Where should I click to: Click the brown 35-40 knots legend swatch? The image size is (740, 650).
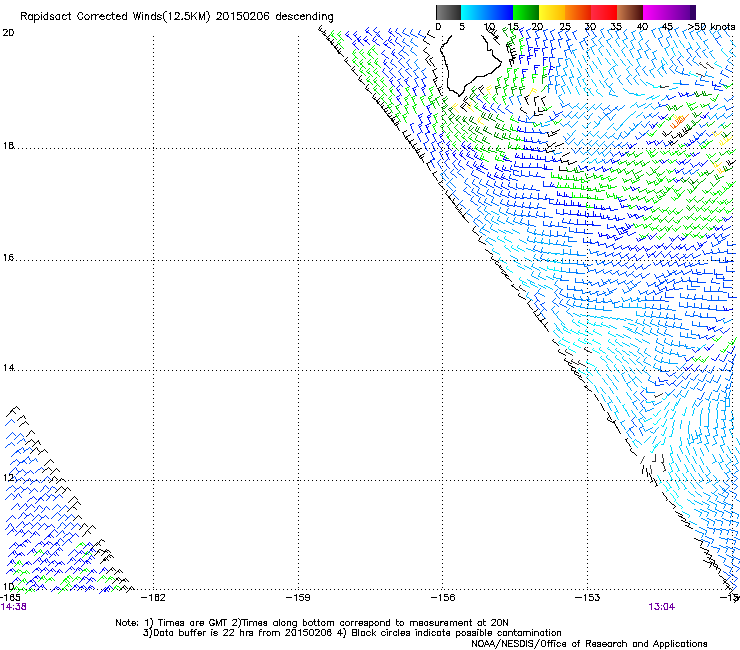pyautogui.click(x=630, y=12)
